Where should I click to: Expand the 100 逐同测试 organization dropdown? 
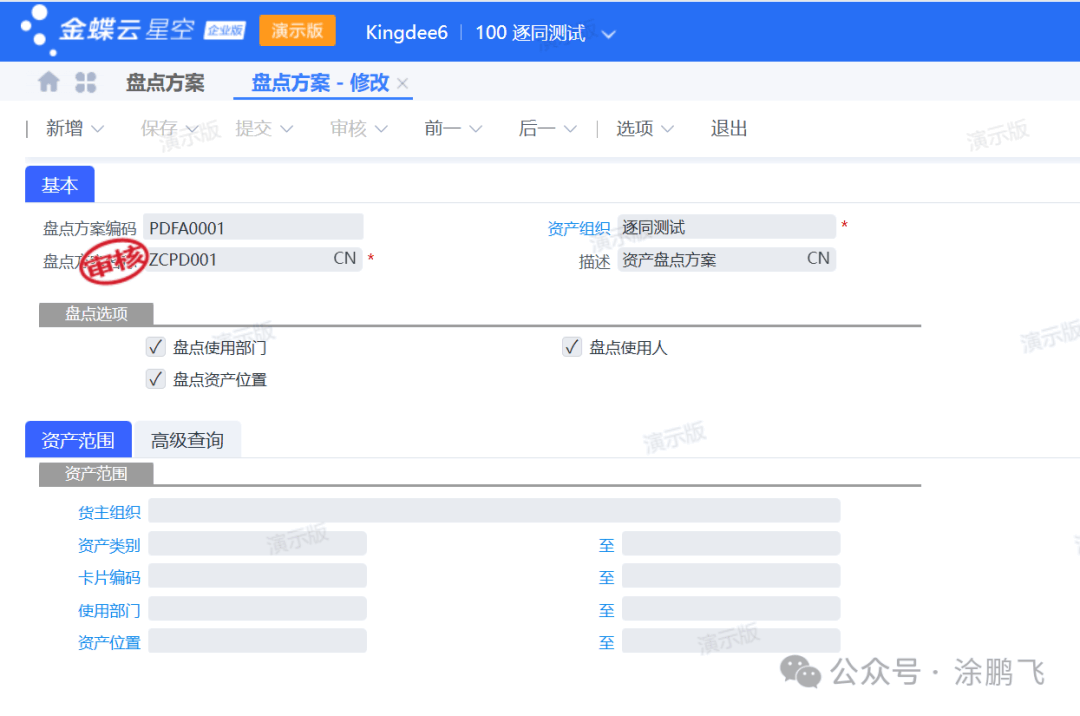click(608, 34)
